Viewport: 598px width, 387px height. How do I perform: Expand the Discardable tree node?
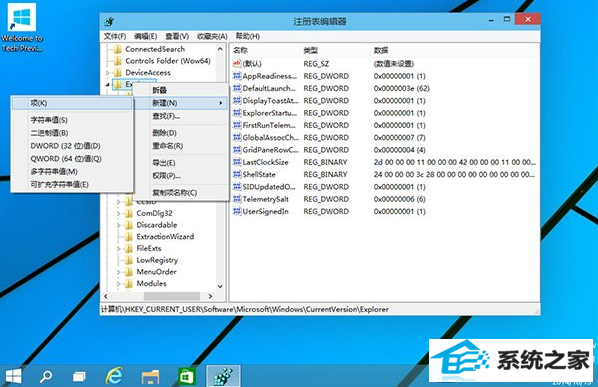click(119, 225)
